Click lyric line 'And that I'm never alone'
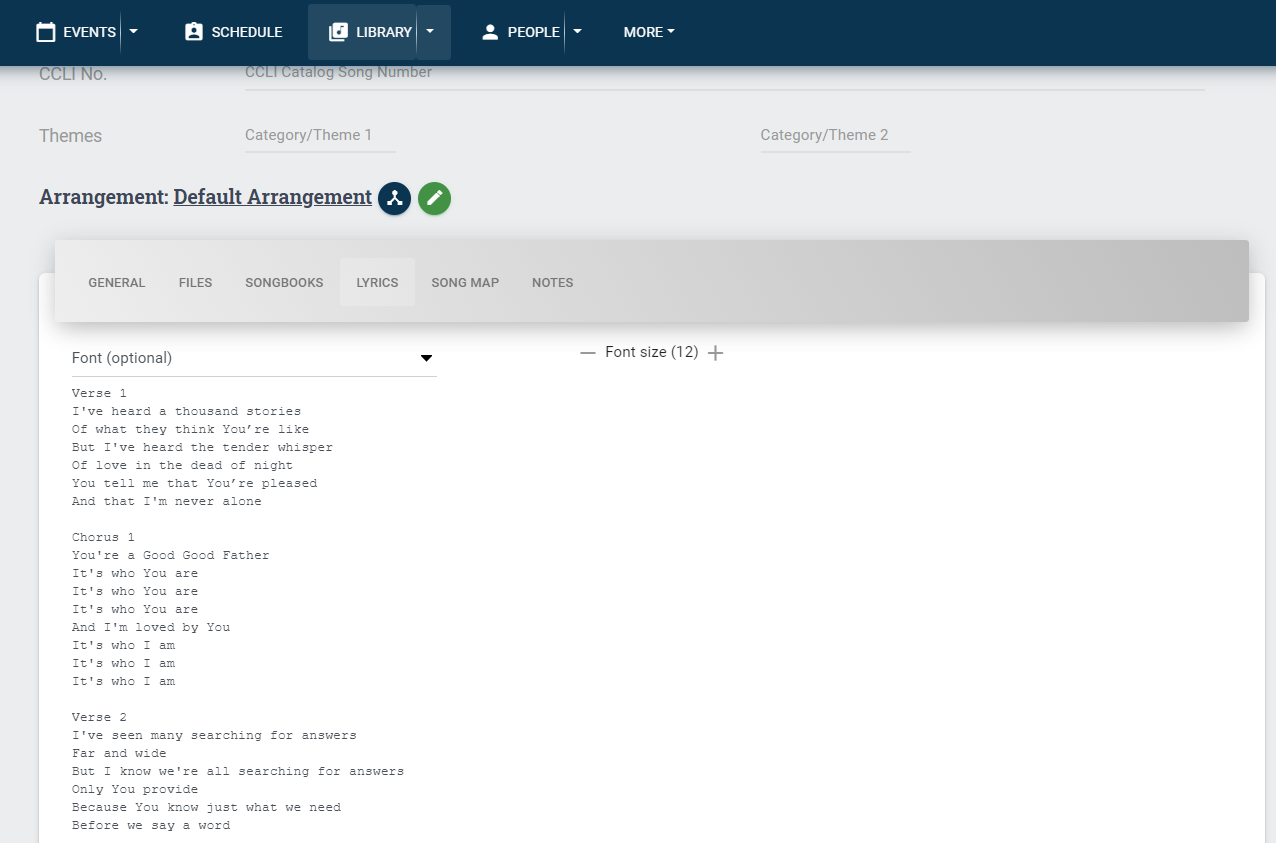 coord(167,502)
